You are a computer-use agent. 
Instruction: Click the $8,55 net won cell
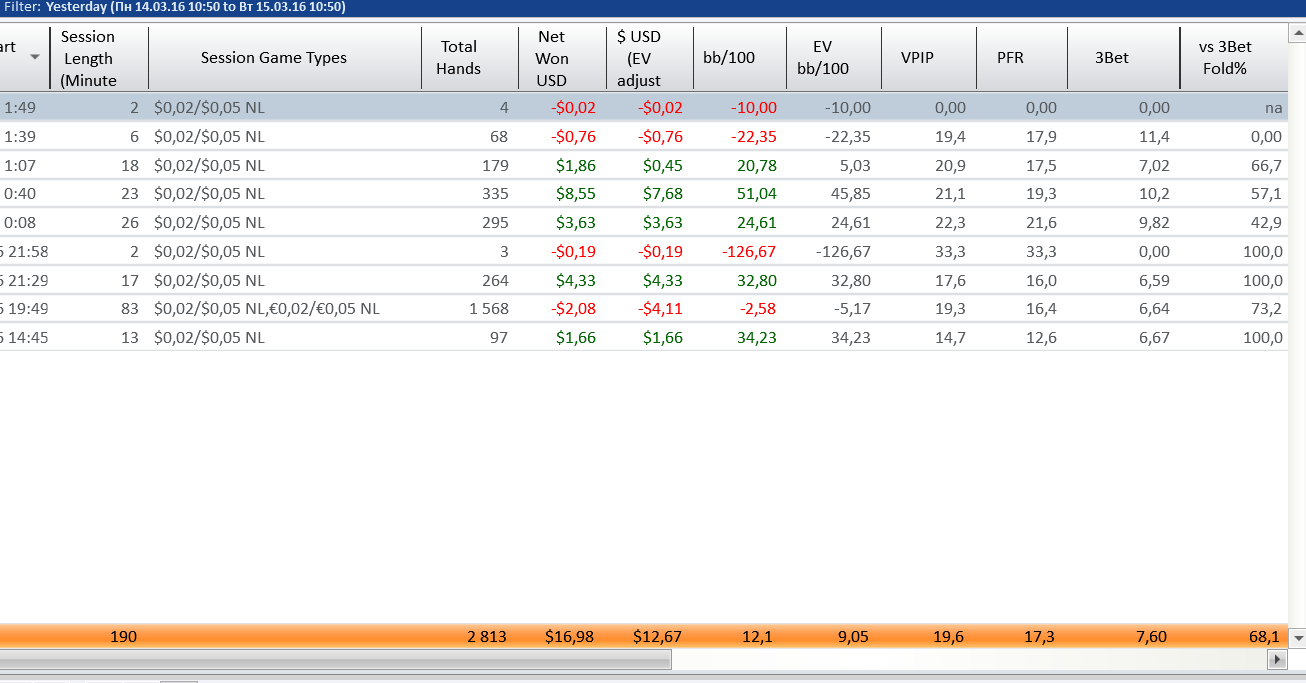click(575, 194)
